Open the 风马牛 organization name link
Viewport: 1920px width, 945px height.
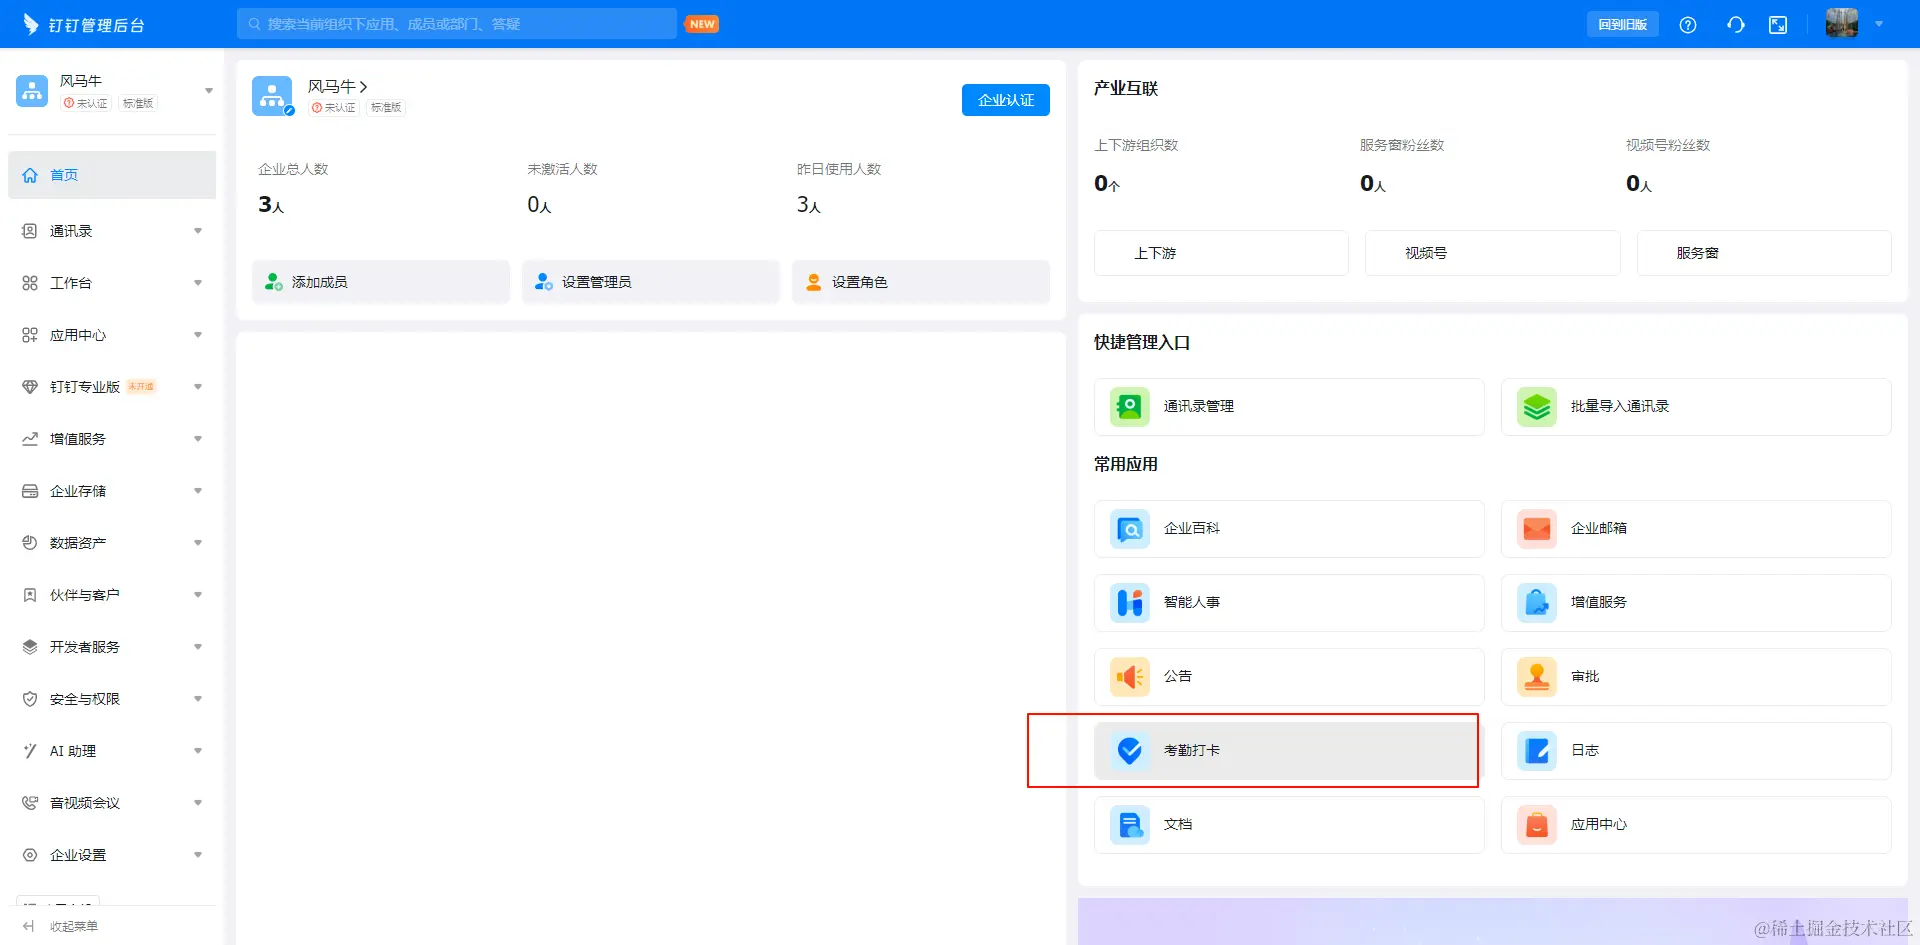[338, 87]
